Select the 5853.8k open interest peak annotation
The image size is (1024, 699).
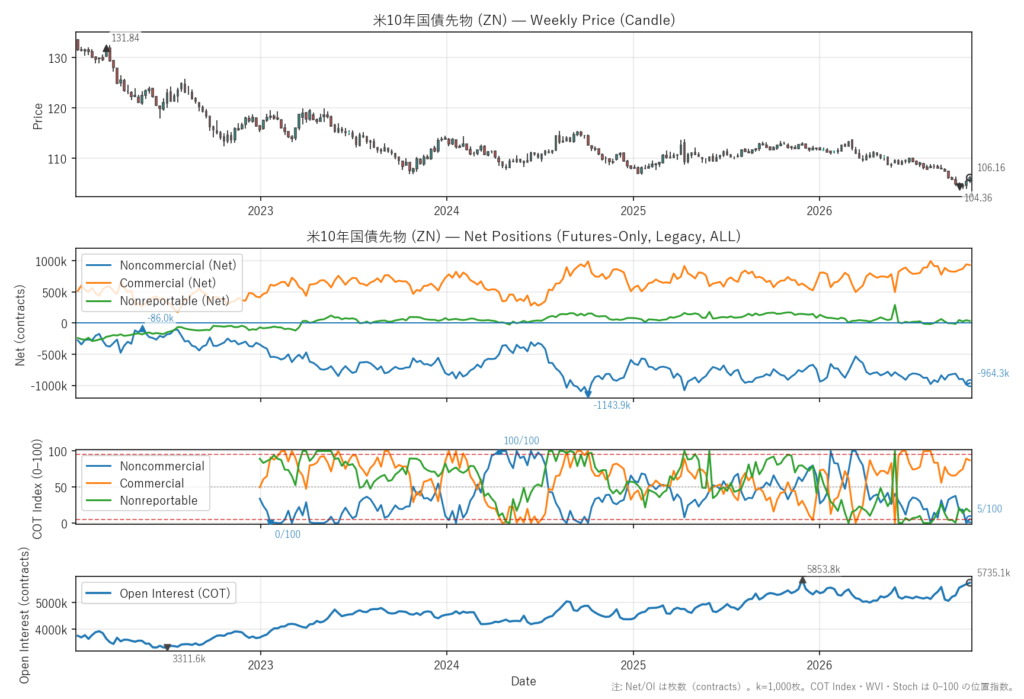[x=824, y=570]
